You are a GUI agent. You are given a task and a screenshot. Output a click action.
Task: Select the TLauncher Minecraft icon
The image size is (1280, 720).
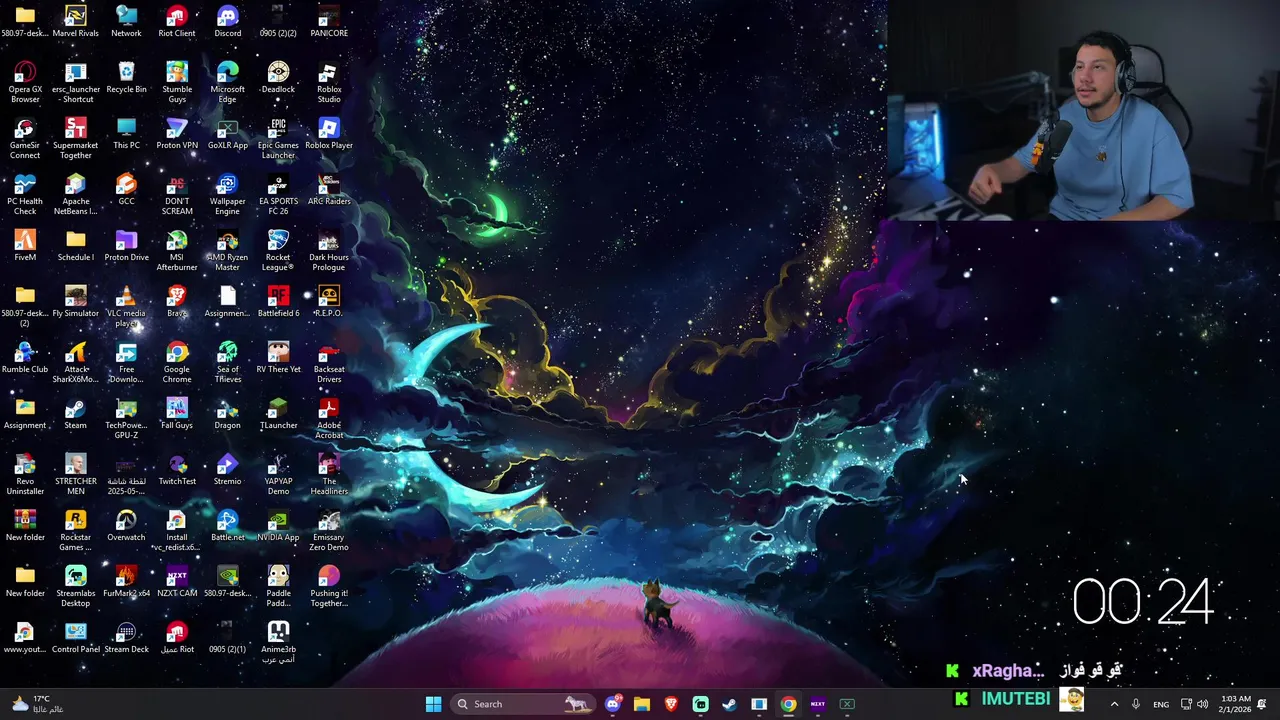278,413
